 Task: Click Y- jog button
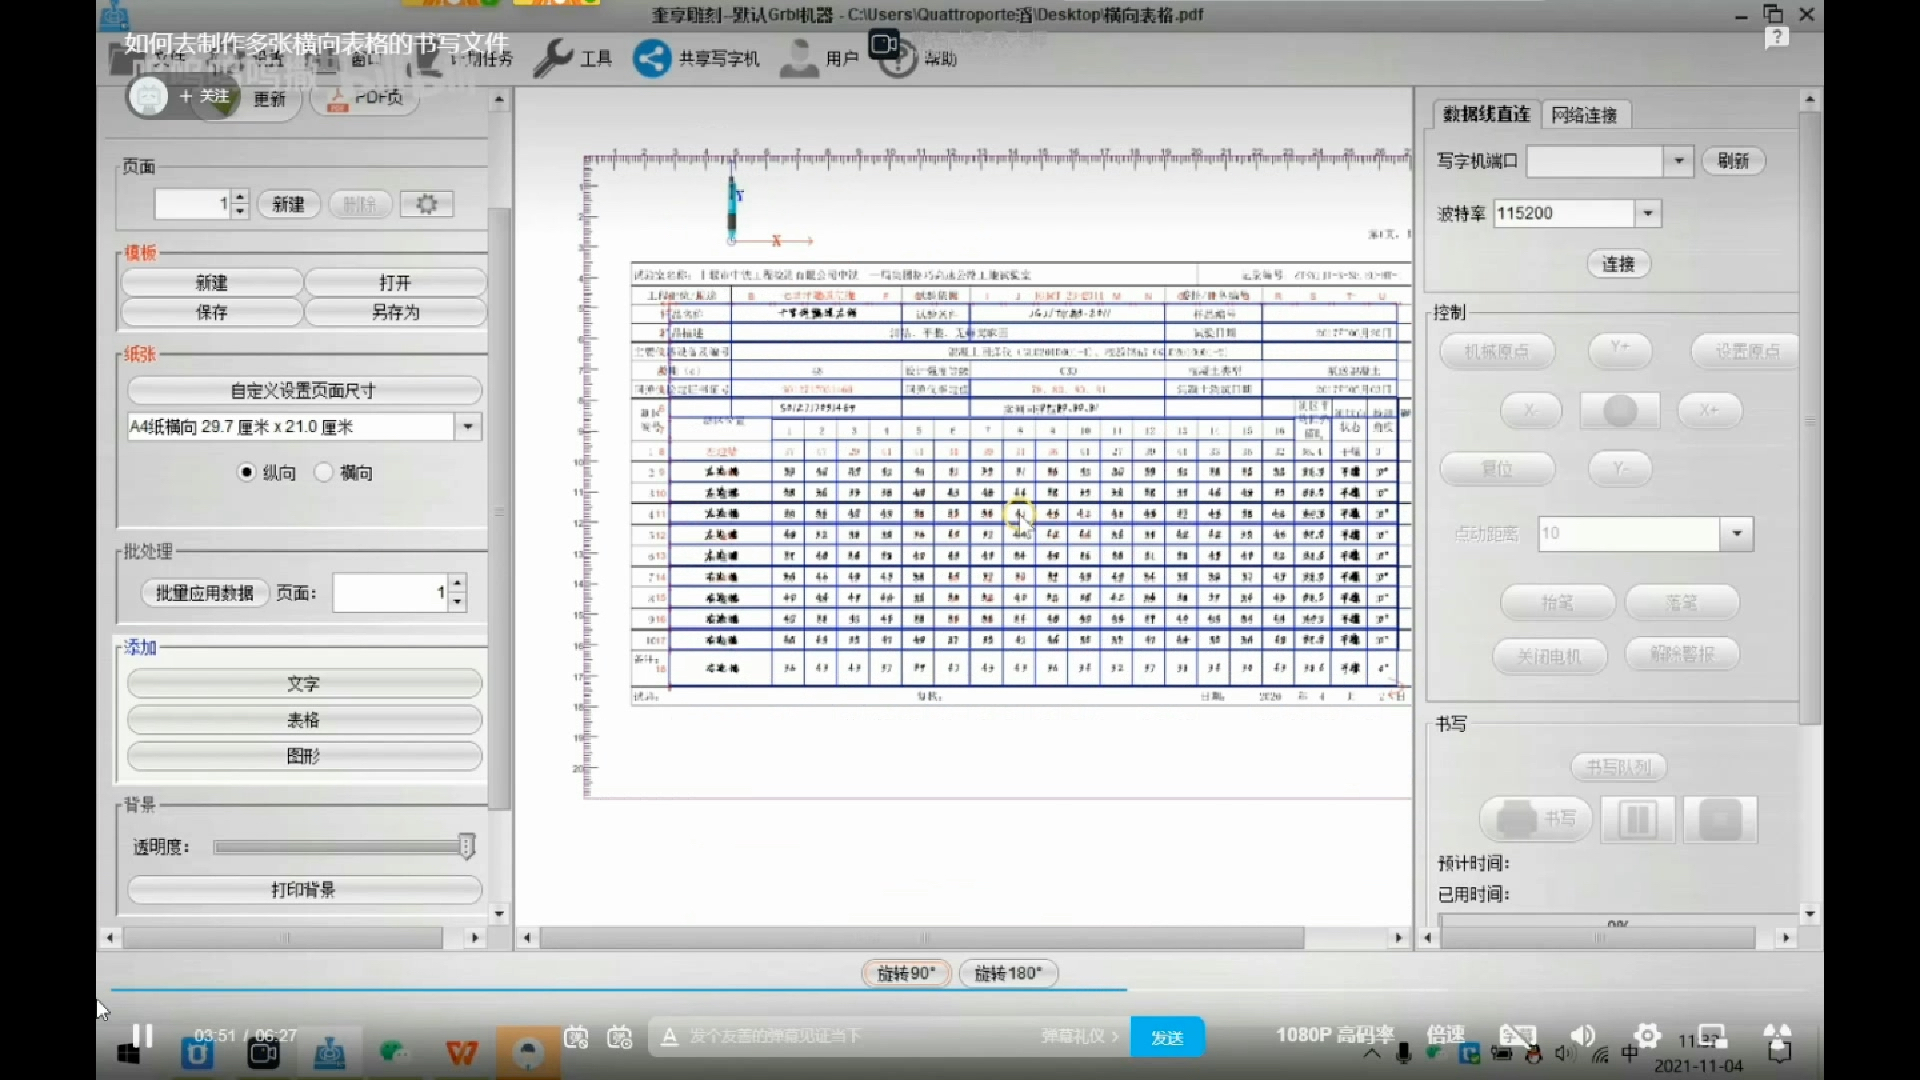pos(1620,468)
